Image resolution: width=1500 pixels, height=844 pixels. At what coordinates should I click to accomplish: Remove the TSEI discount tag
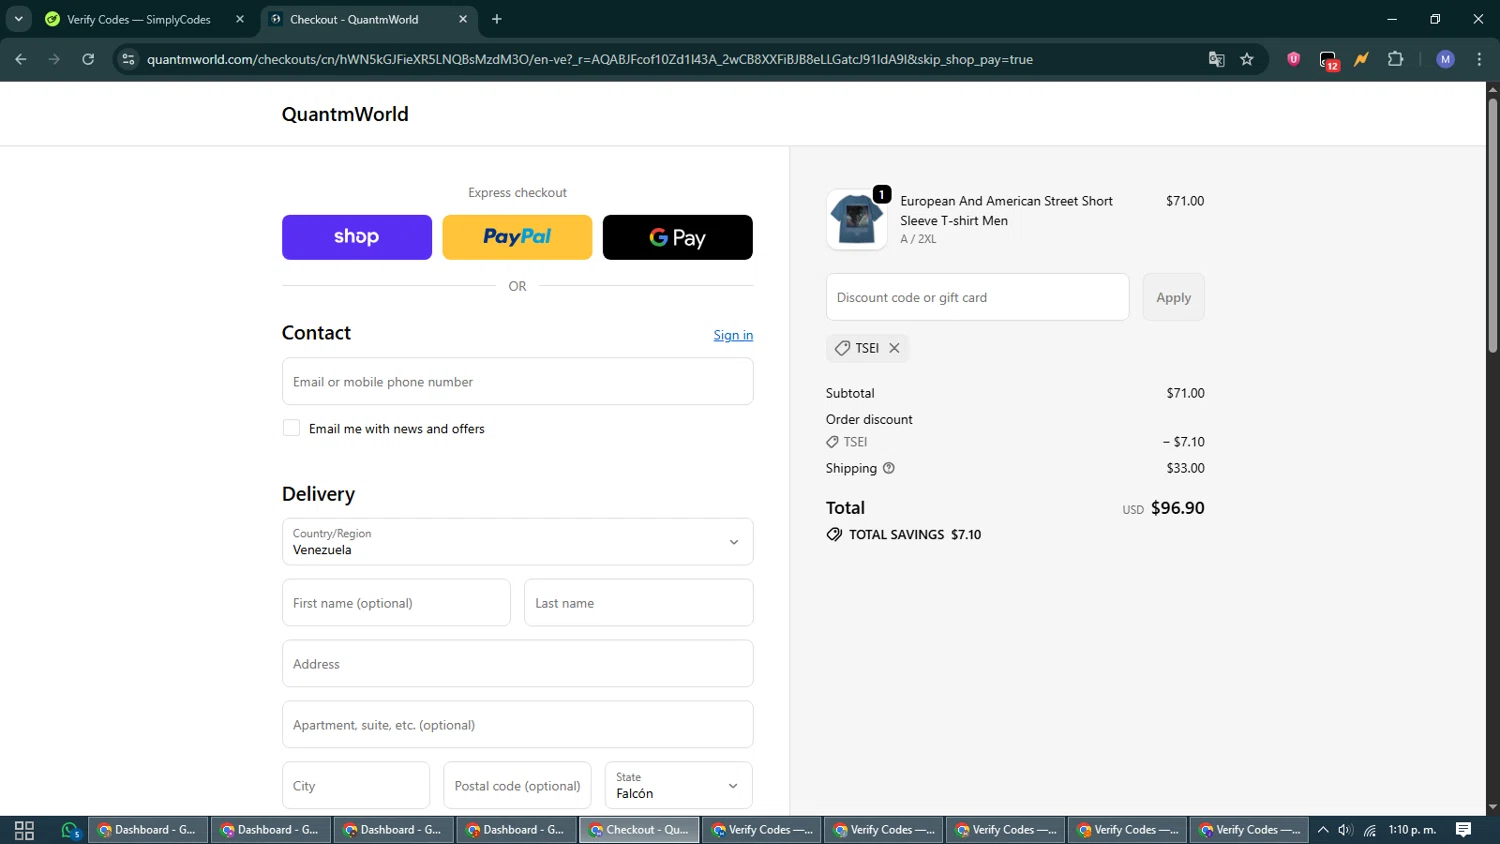(894, 348)
